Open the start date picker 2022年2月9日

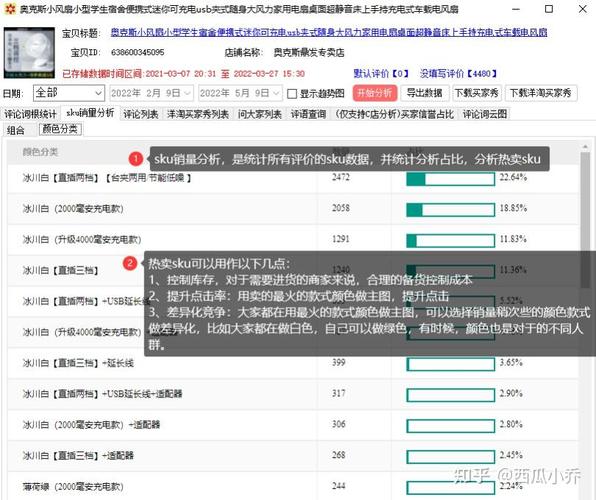151,93
